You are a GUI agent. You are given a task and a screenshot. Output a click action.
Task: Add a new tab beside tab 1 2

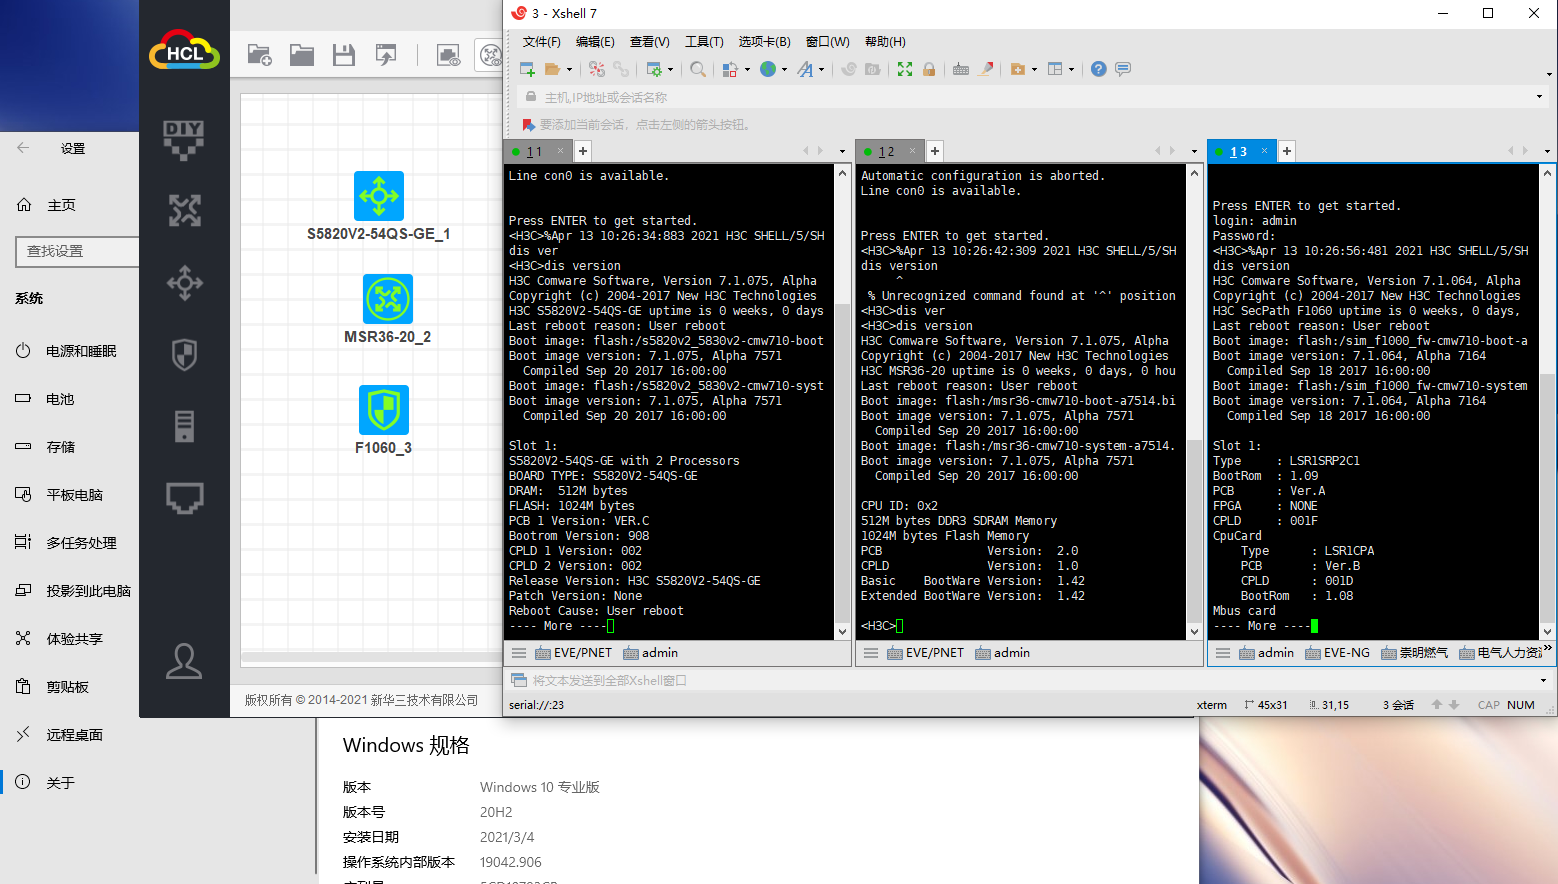[935, 151]
